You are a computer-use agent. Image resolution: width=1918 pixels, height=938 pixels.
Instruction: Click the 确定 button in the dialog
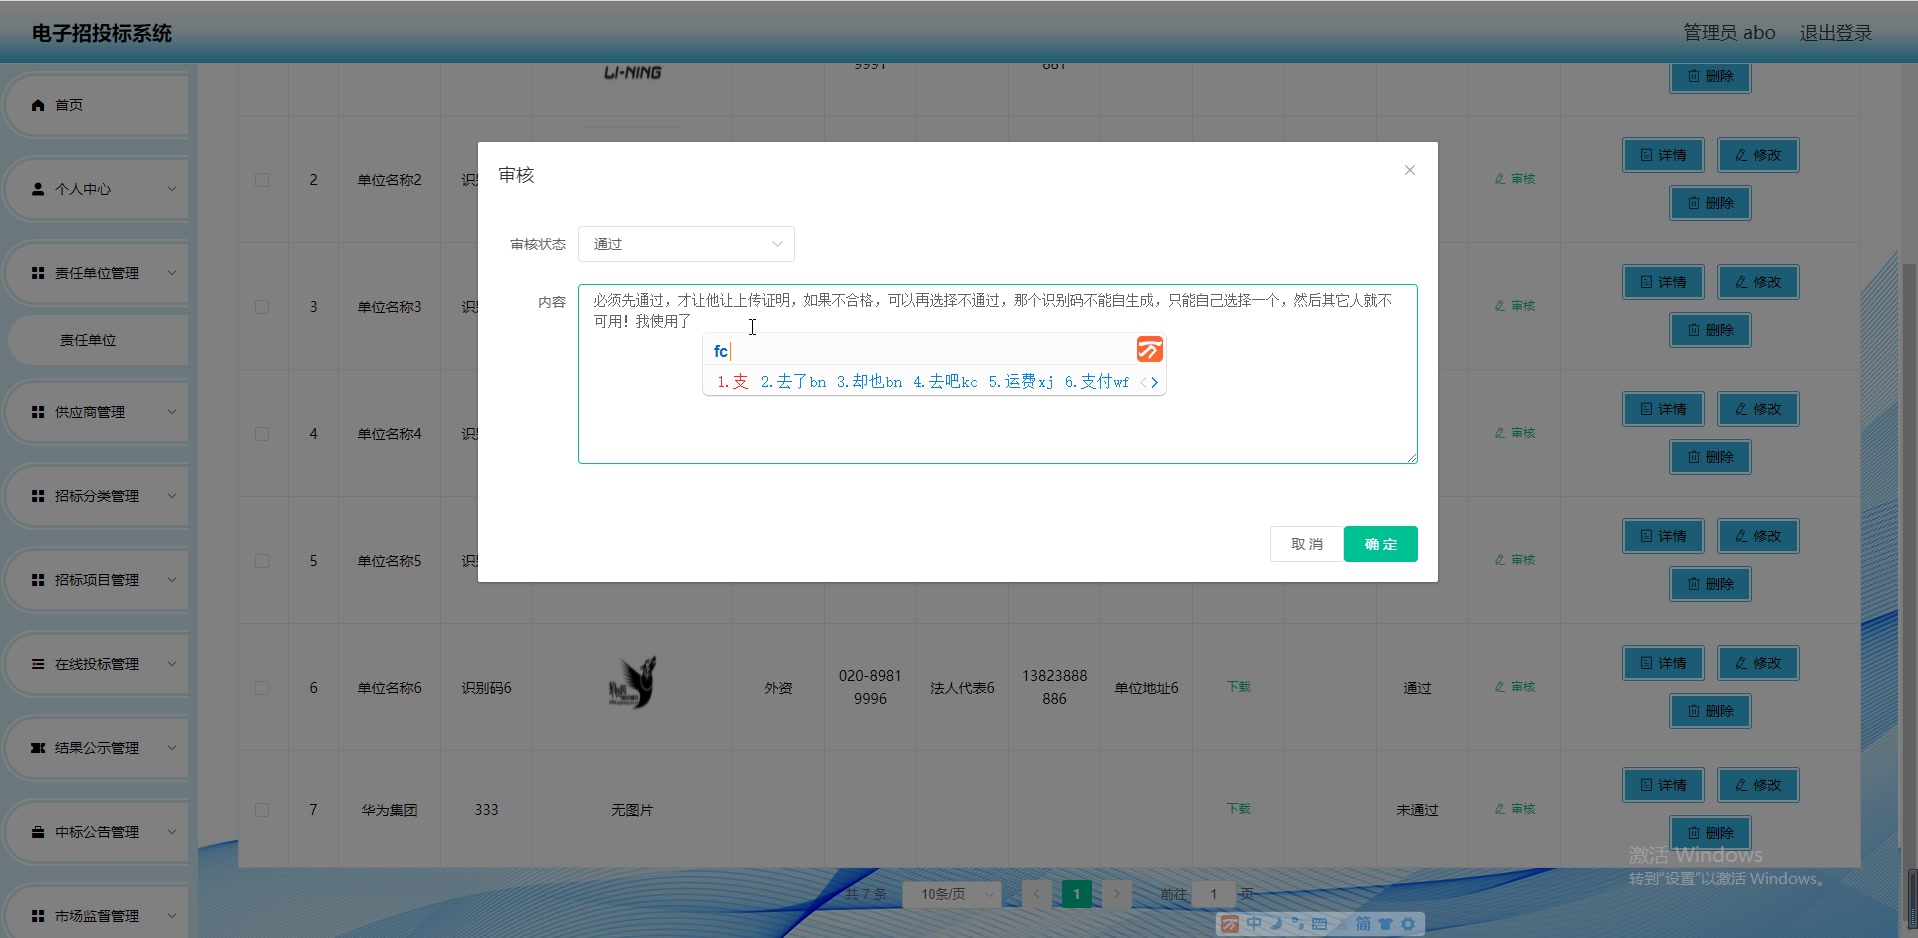pos(1380,544)
